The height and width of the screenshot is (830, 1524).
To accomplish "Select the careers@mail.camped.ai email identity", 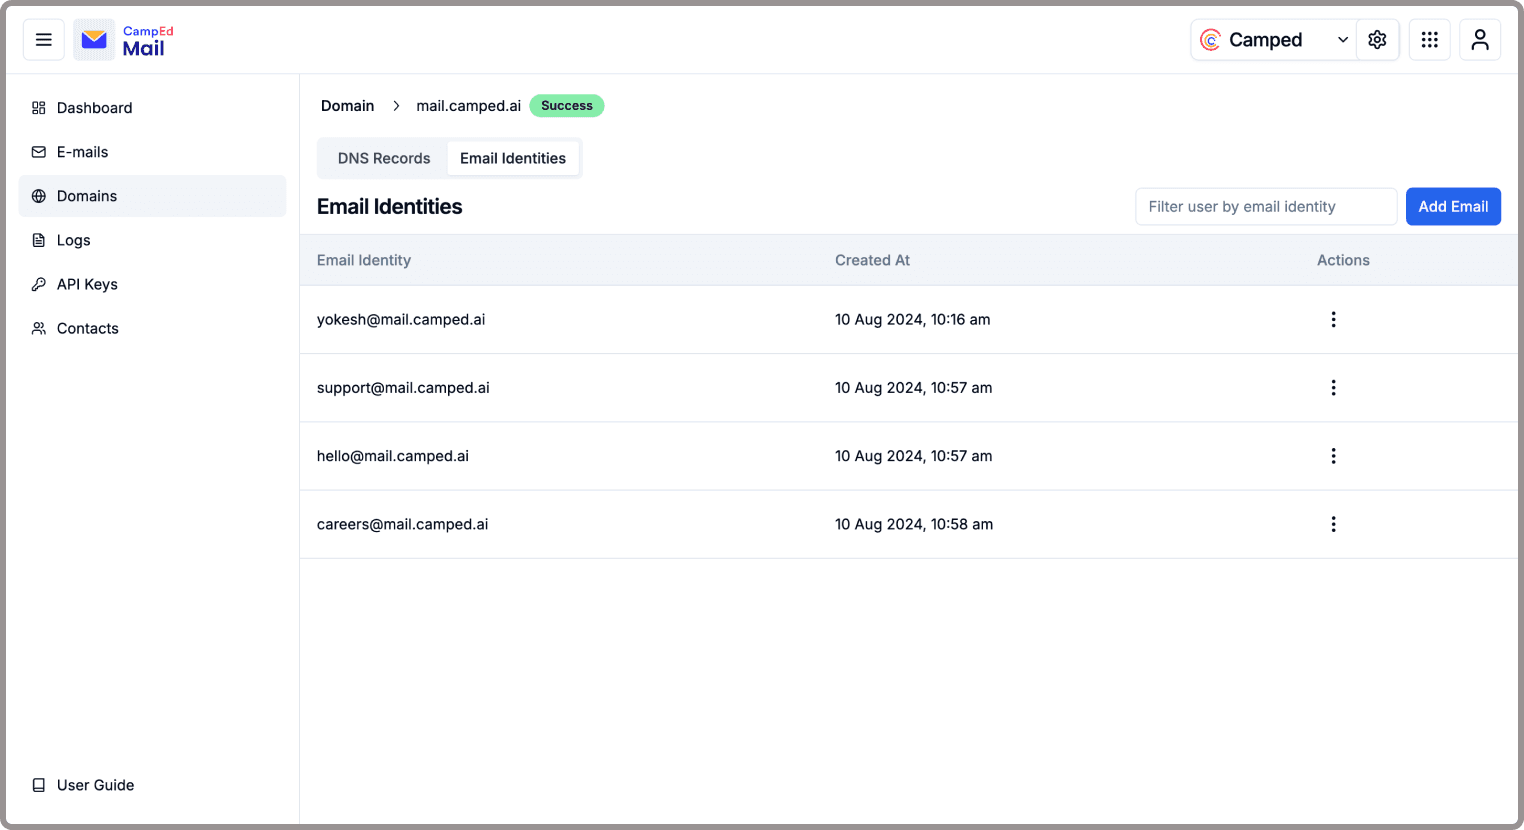I will pyautogui.click(x=403, y=524).
